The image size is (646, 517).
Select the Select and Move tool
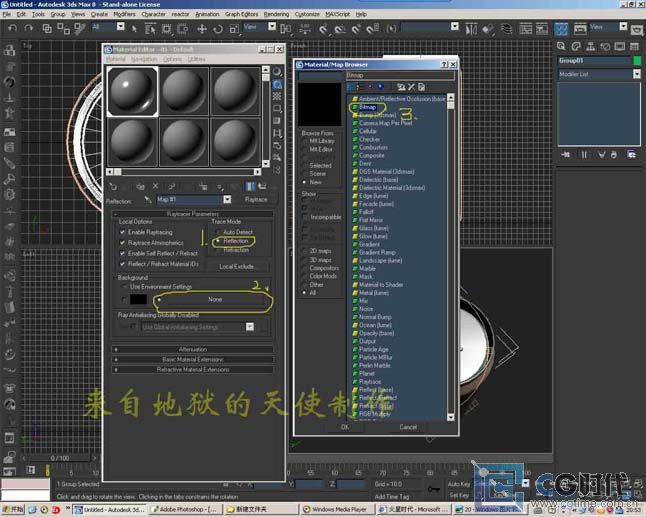pyautogui.click(x=202, y=29)
